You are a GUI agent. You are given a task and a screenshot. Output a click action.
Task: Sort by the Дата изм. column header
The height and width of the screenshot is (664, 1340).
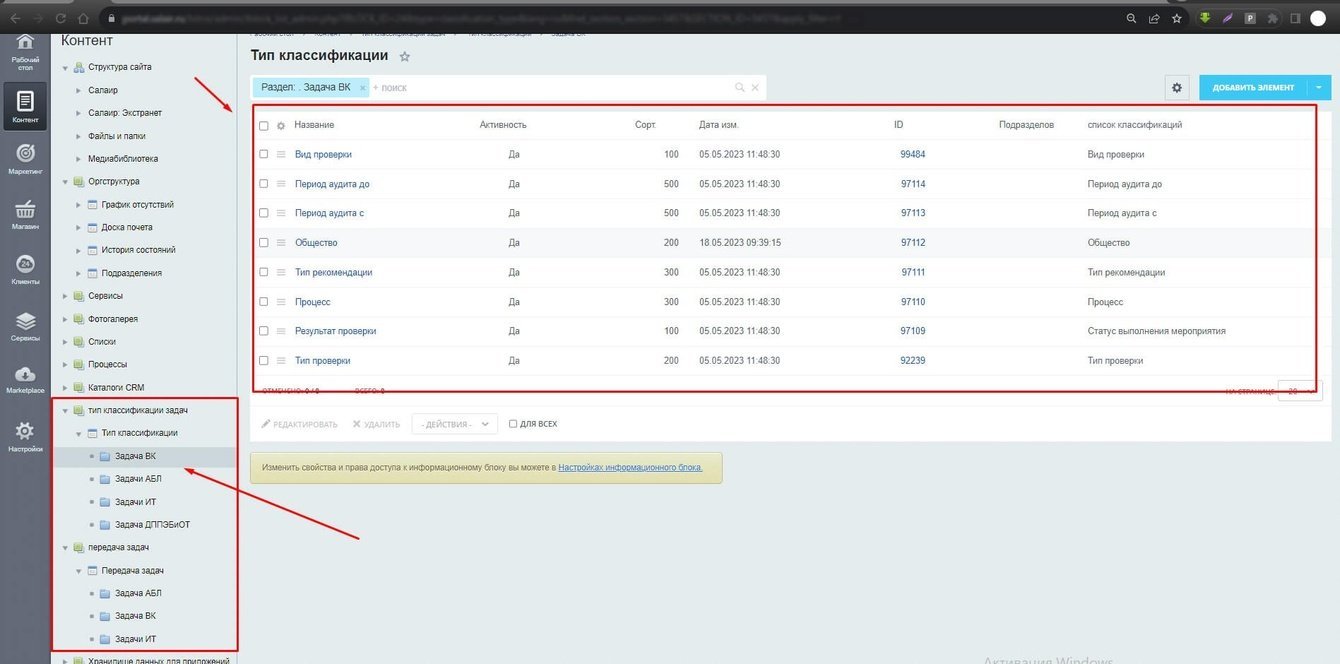(x=719, y=125)
